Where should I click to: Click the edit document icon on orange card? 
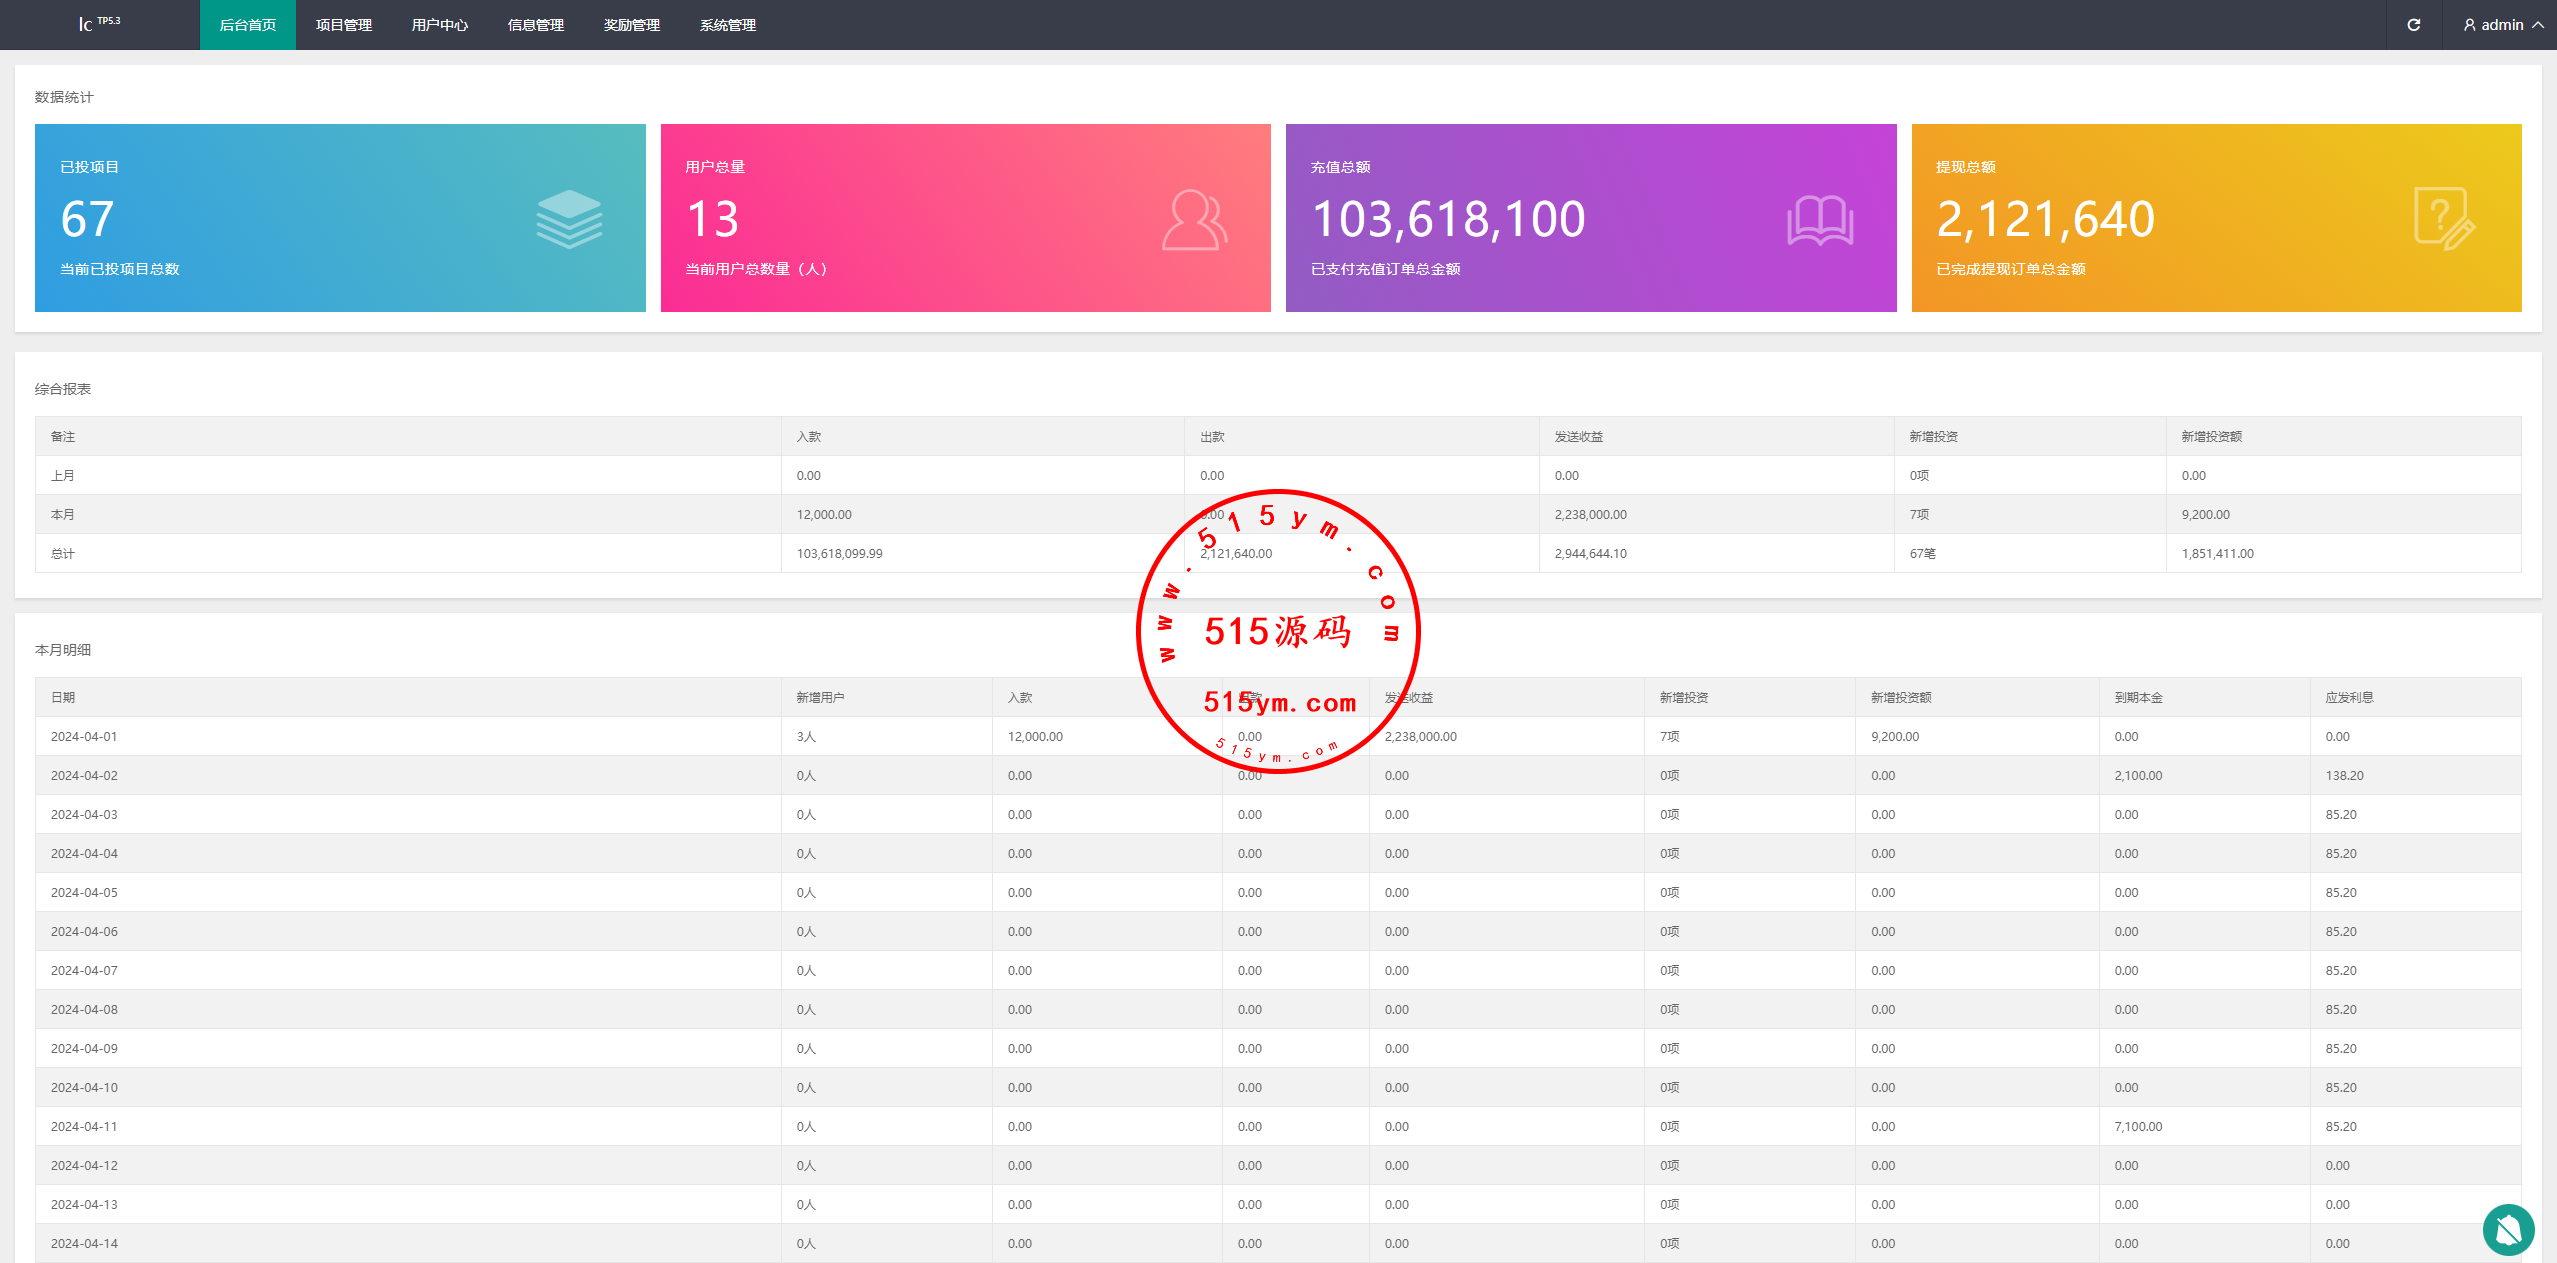pos(2443,219)
